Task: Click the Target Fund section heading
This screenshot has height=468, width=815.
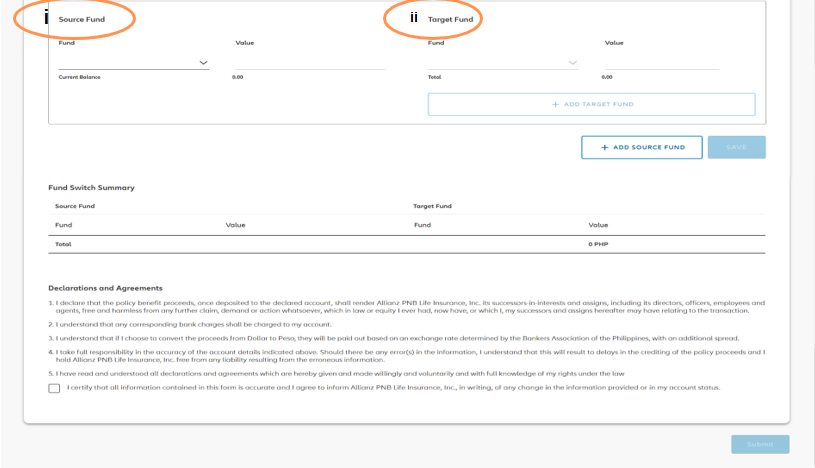Action: (x=450, y=20)
